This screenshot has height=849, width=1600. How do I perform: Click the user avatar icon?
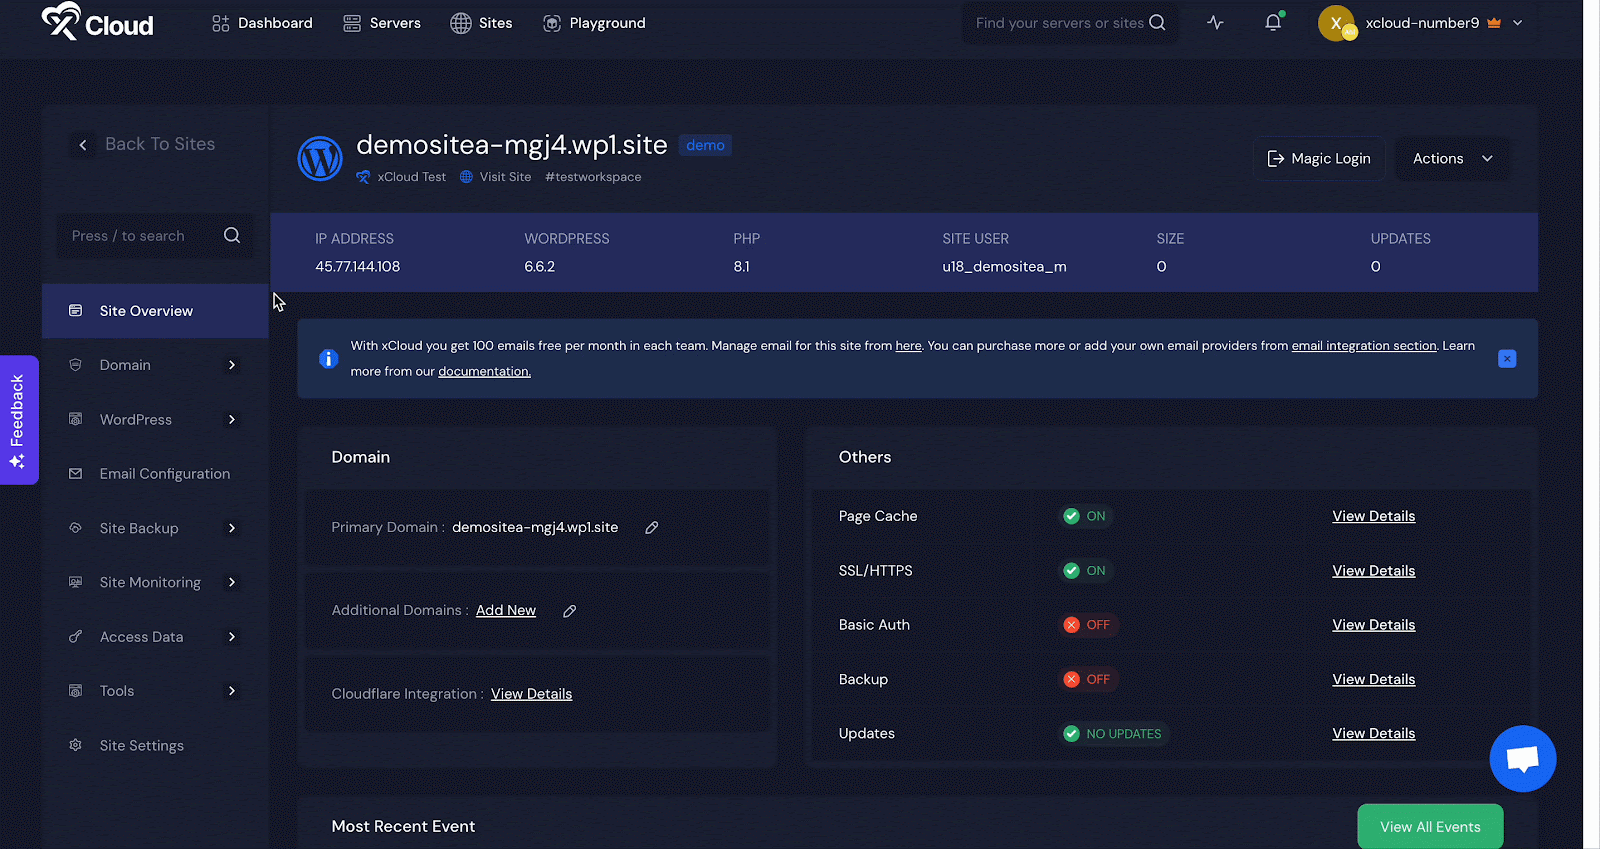coord(1337,23)
